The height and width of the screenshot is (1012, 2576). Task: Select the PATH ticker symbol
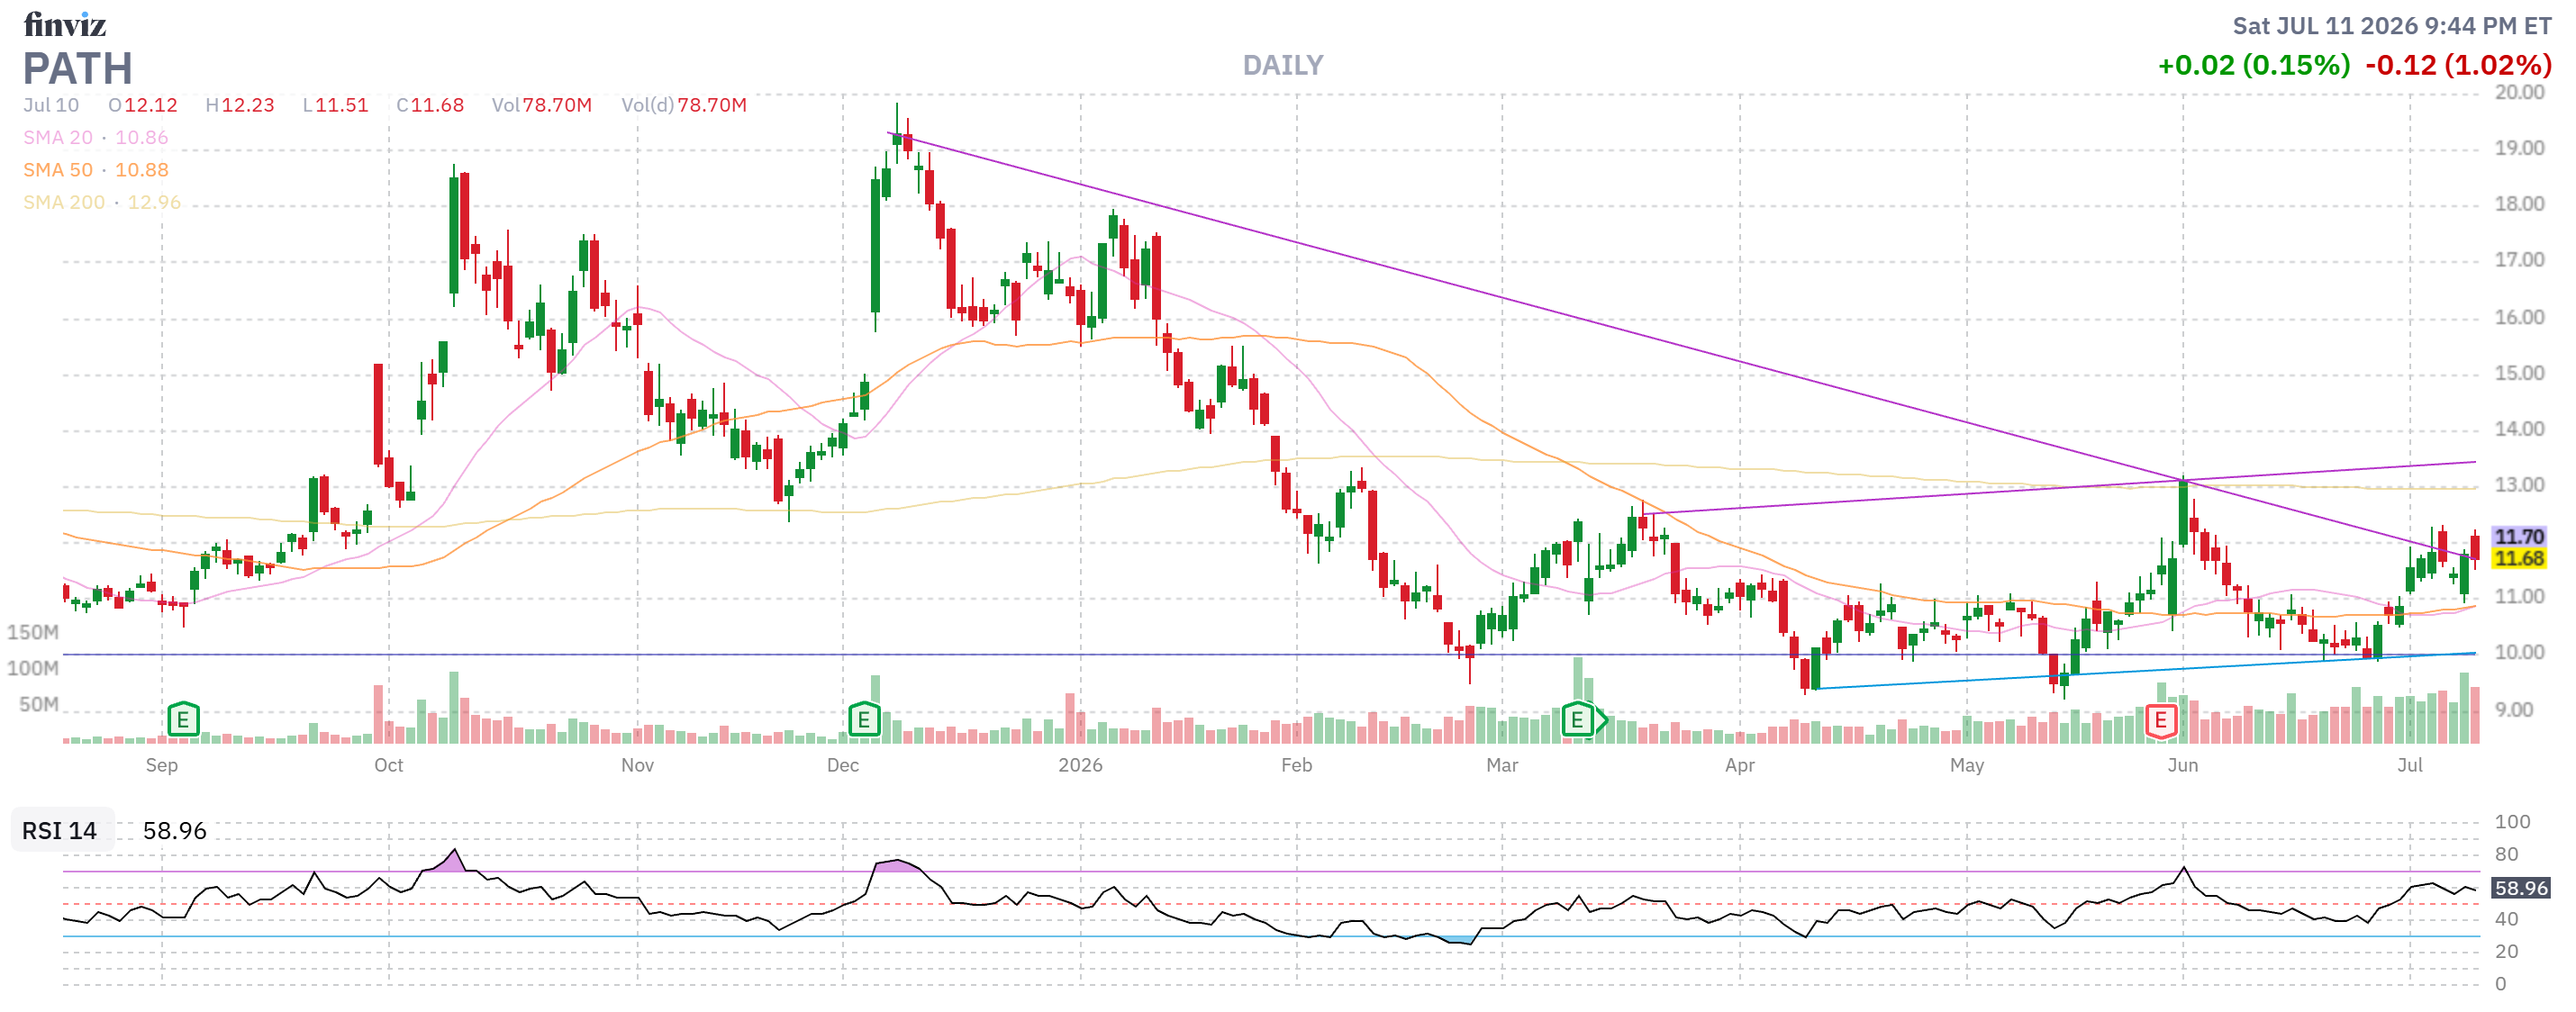pos(78,69)
